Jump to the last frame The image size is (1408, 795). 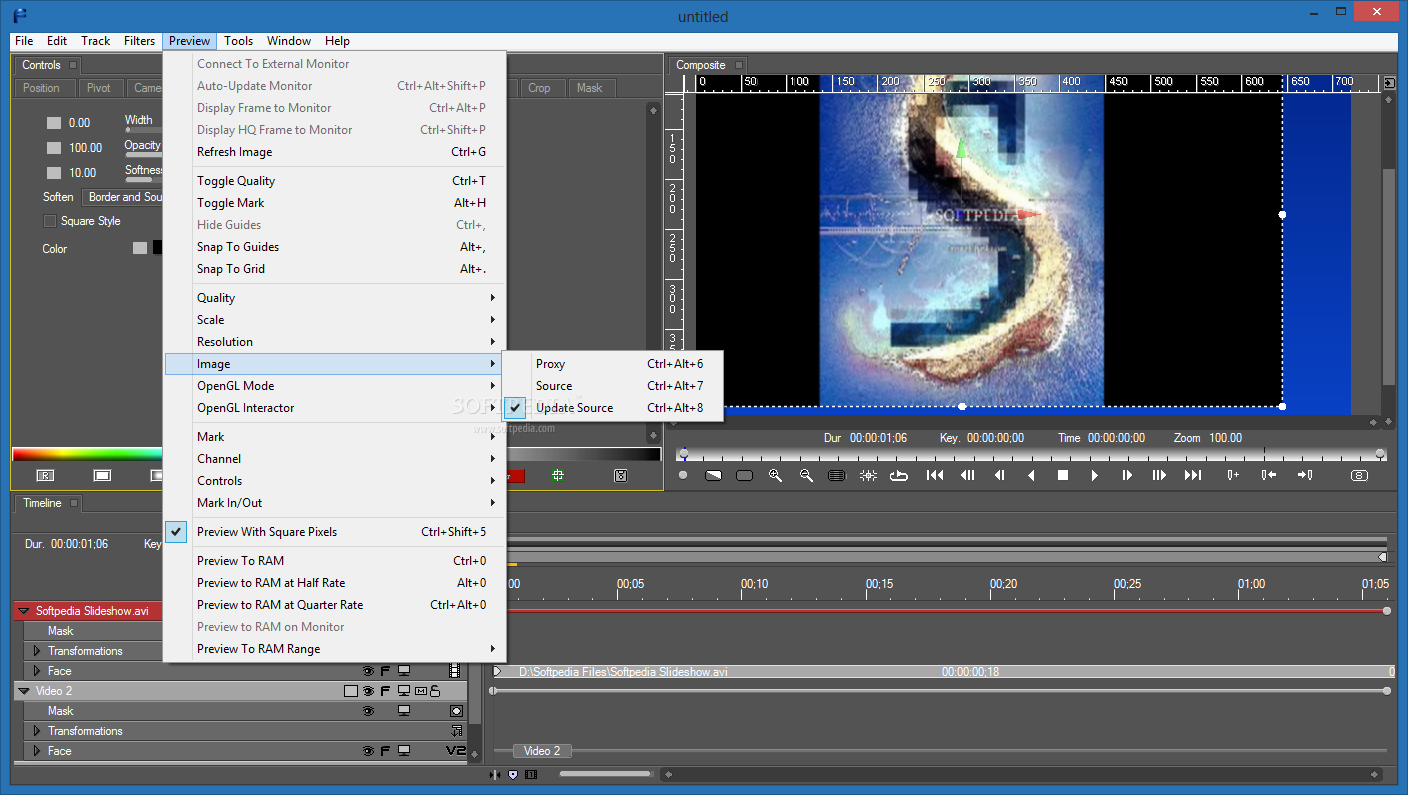pyautogui.click(x=1192, y=476)
